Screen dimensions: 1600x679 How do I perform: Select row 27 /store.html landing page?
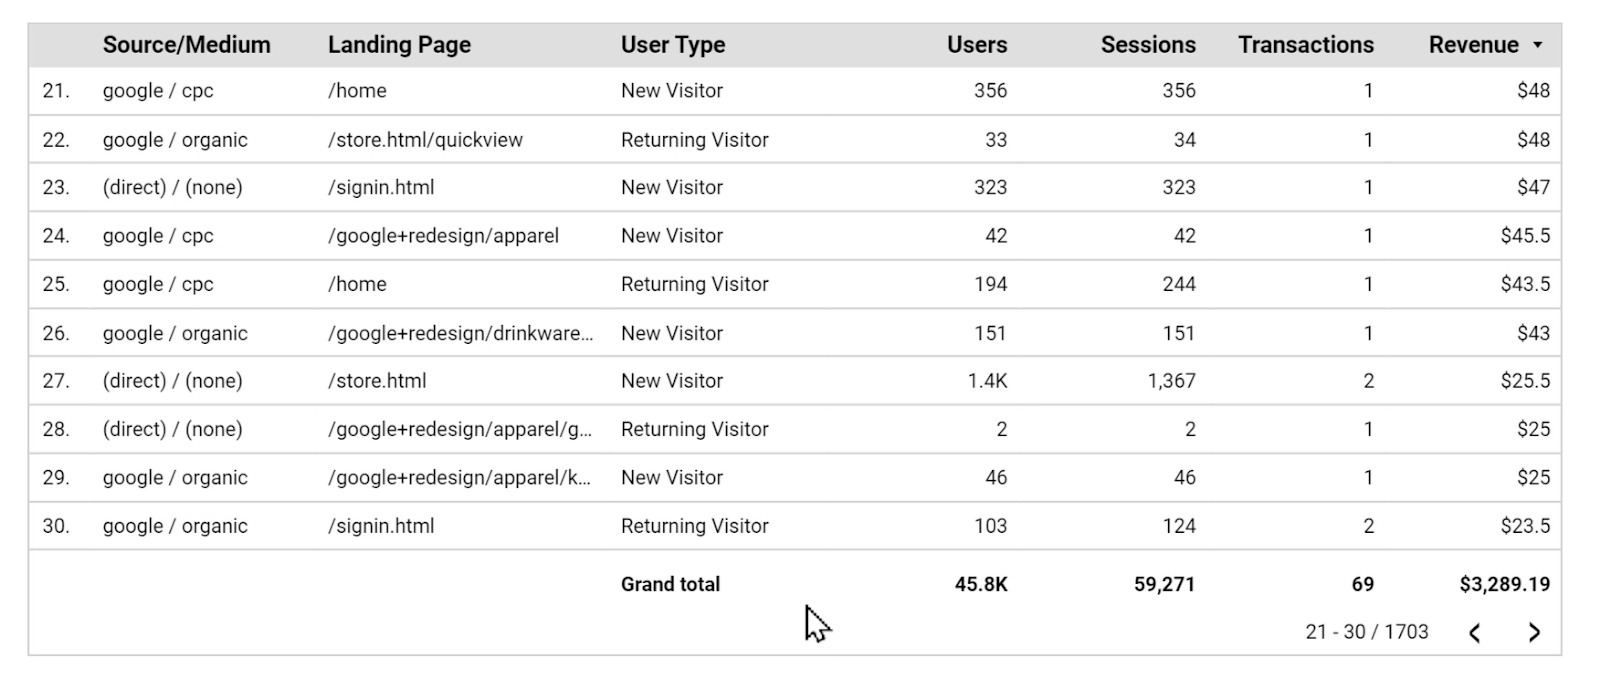pos(377,381)
